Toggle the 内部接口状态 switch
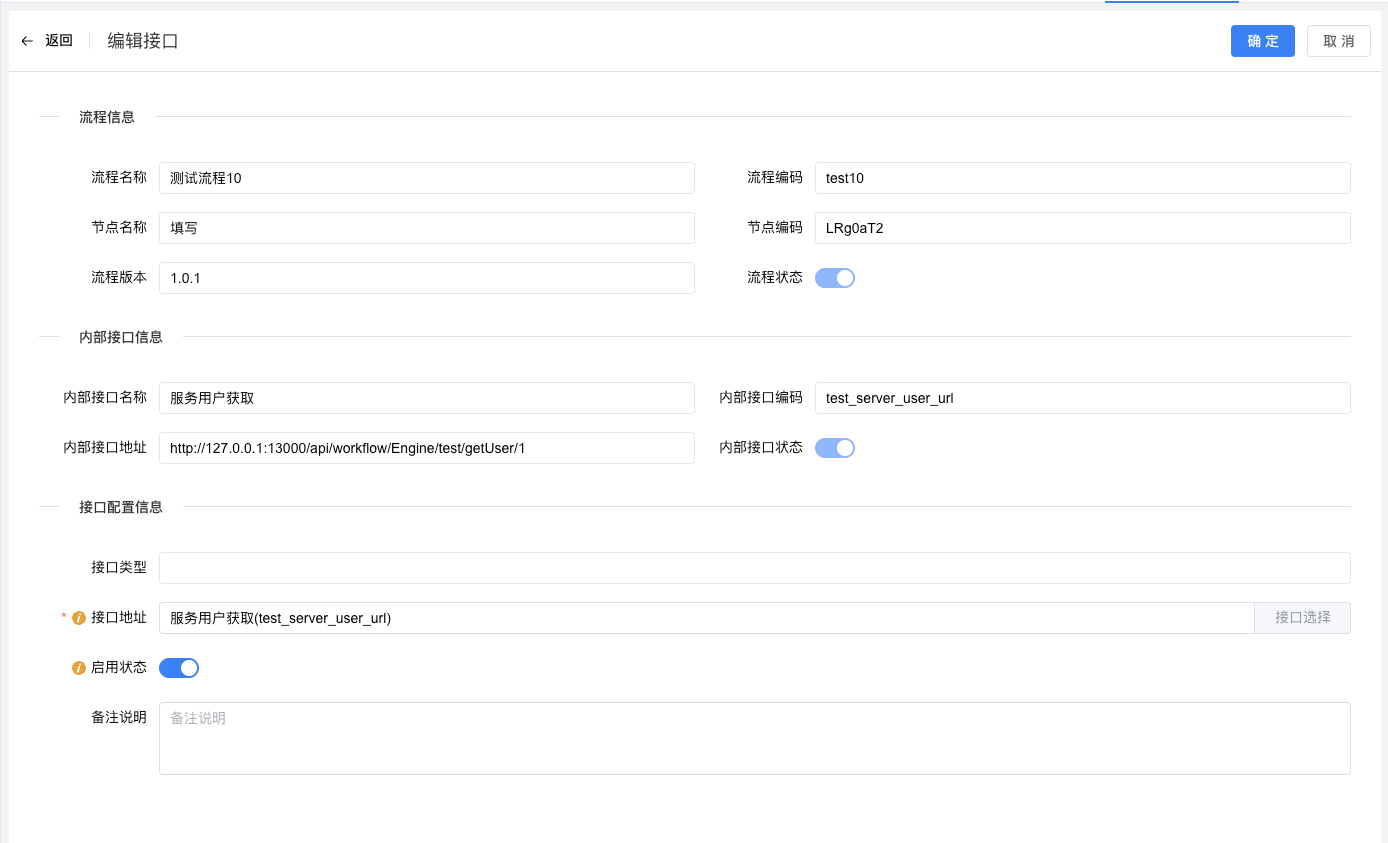 (x=834, y=448)
